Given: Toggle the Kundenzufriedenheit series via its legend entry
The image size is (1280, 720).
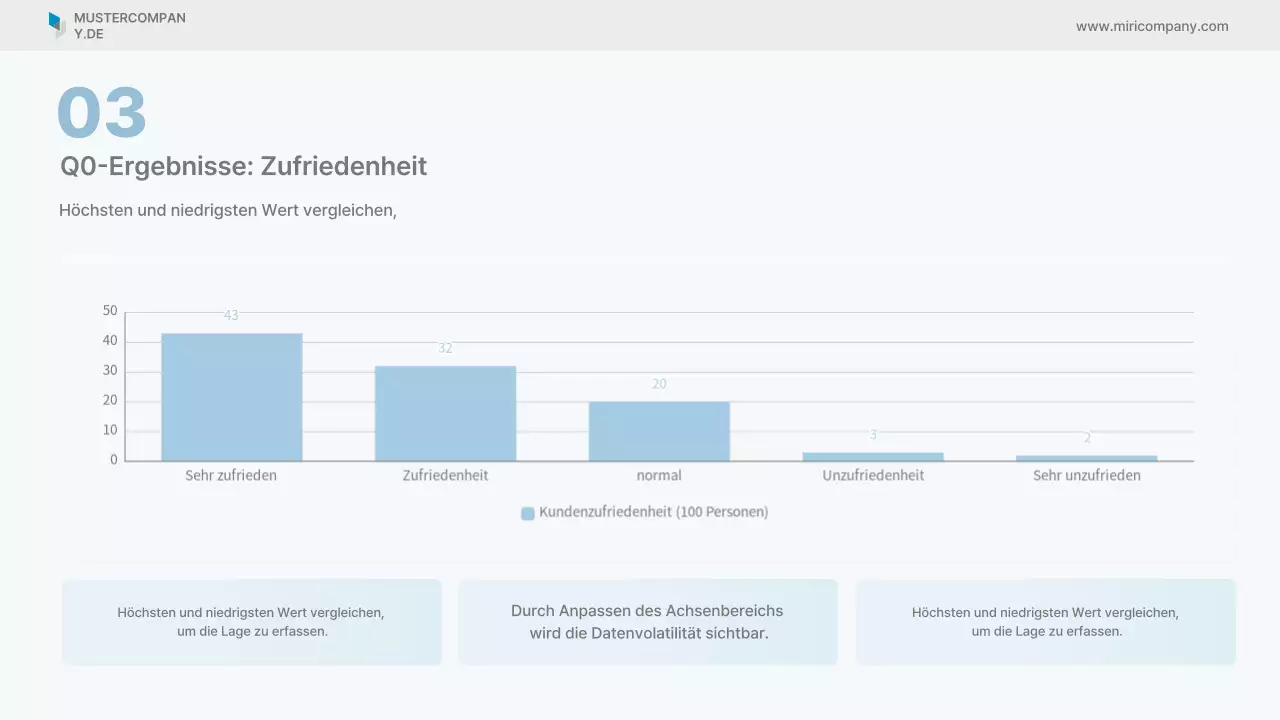Looking at the screenshot, I should 645,511.
